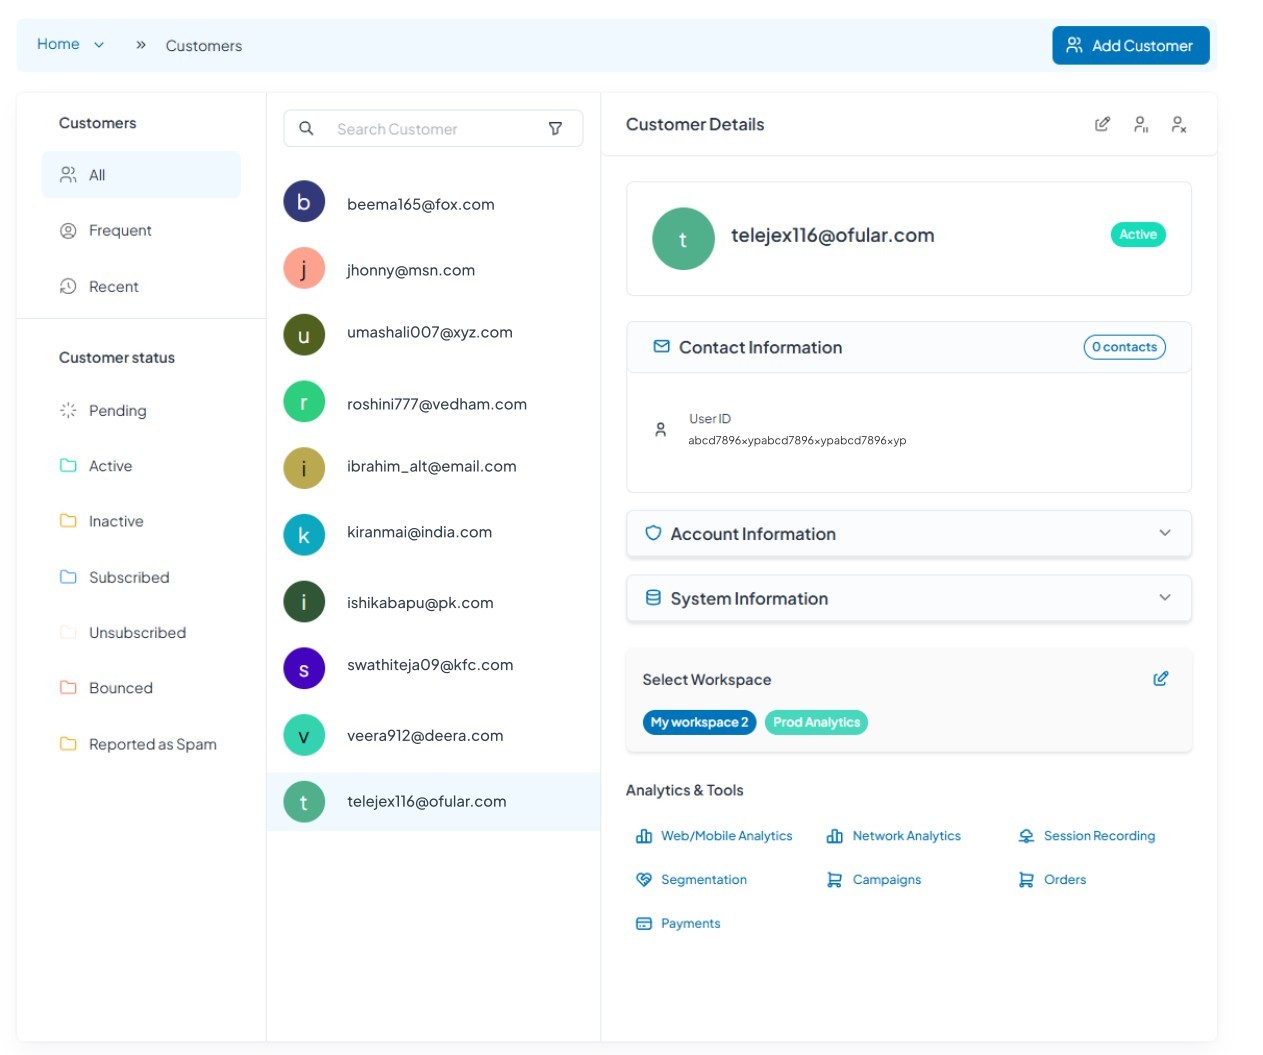Click the Session Recording icon
Screen dimensions: 1263x1055
tap(1026, 836)
